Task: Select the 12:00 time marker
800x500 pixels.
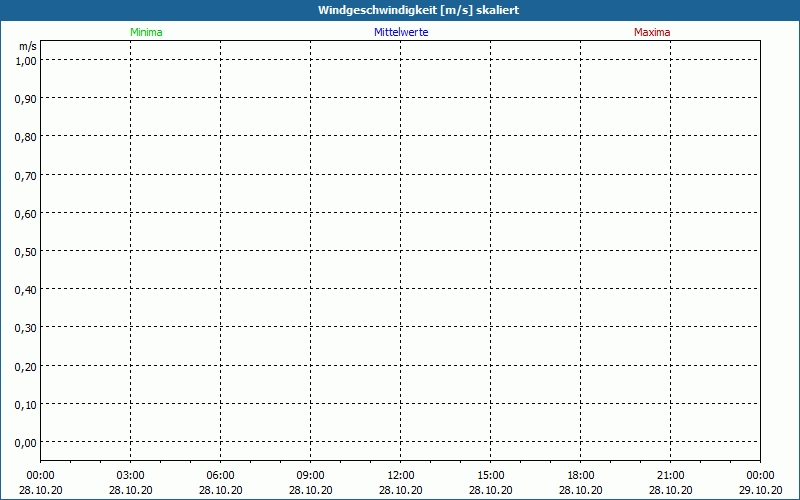Action: (400, 475)
